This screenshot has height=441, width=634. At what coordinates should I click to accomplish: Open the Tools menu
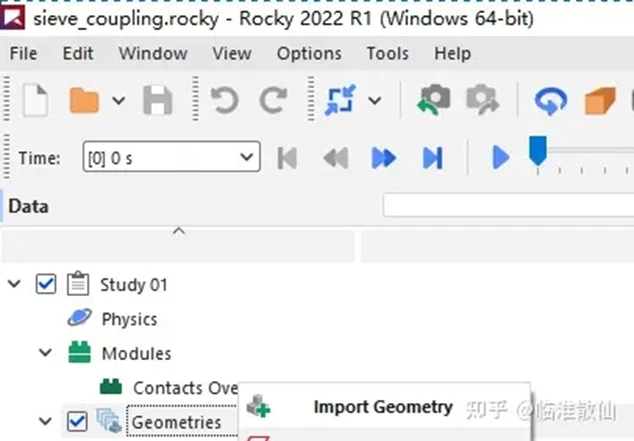point(387,53)
